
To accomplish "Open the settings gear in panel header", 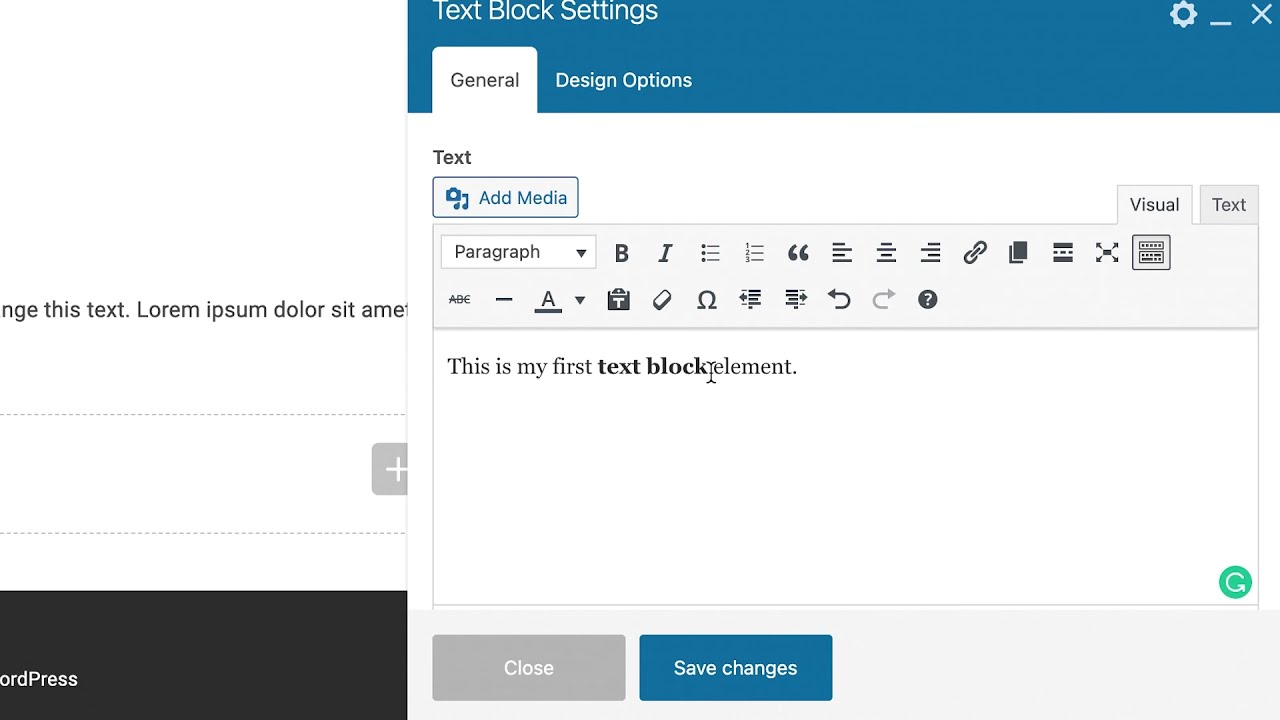I will [1183, 14].
